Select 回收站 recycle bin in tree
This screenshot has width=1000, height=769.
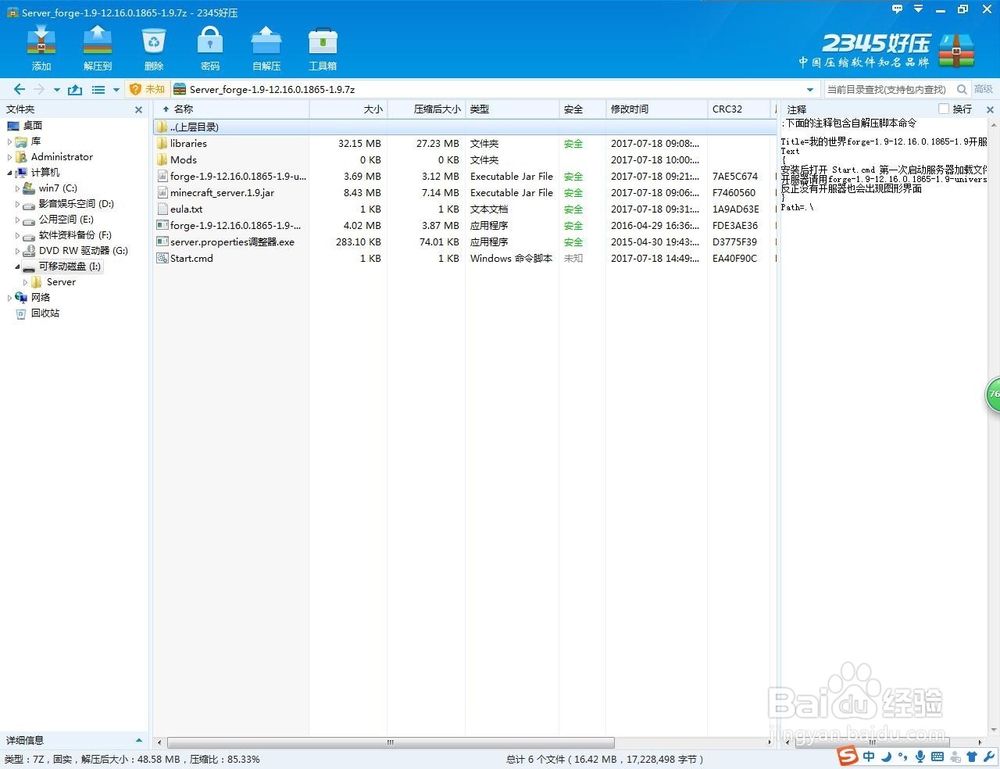click(45, 313)
